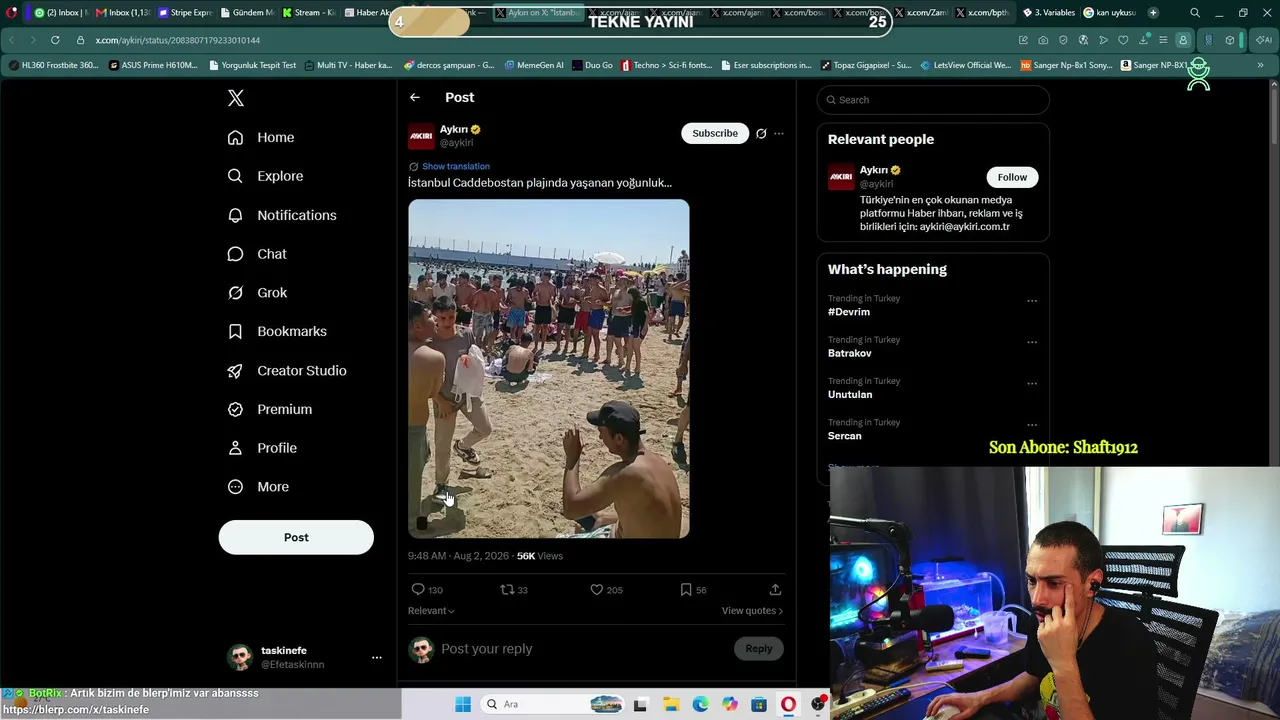Image resolution: width=1280 pixels, height=720 pixels.
Task: Open the Relevant replies sort dropdown
Action: click(431, 611)
